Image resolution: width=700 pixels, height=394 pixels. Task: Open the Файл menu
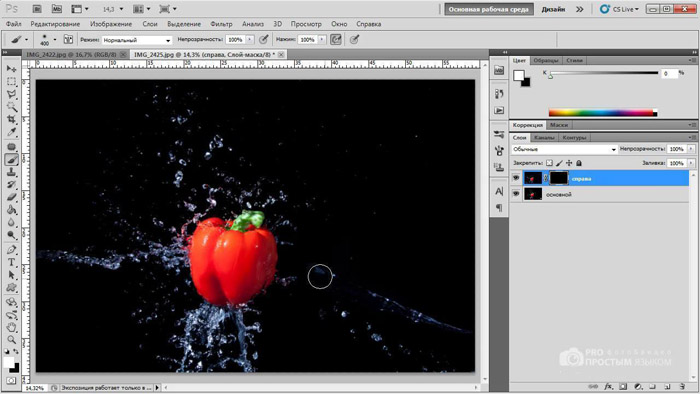click(13, 24)
